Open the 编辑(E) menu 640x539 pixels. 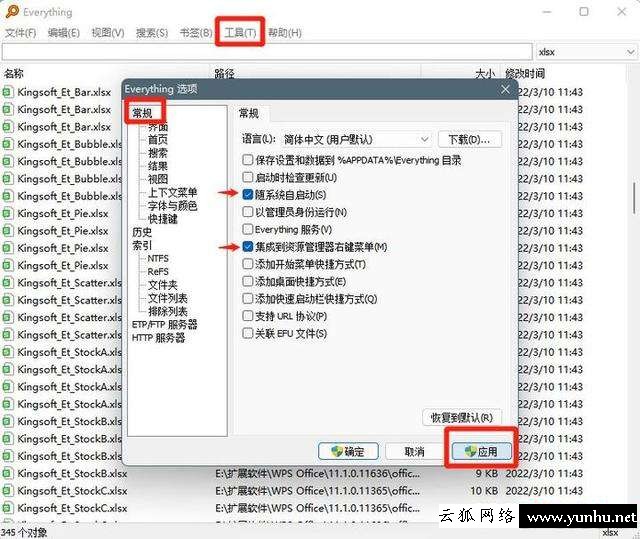[x=64, y=33]
